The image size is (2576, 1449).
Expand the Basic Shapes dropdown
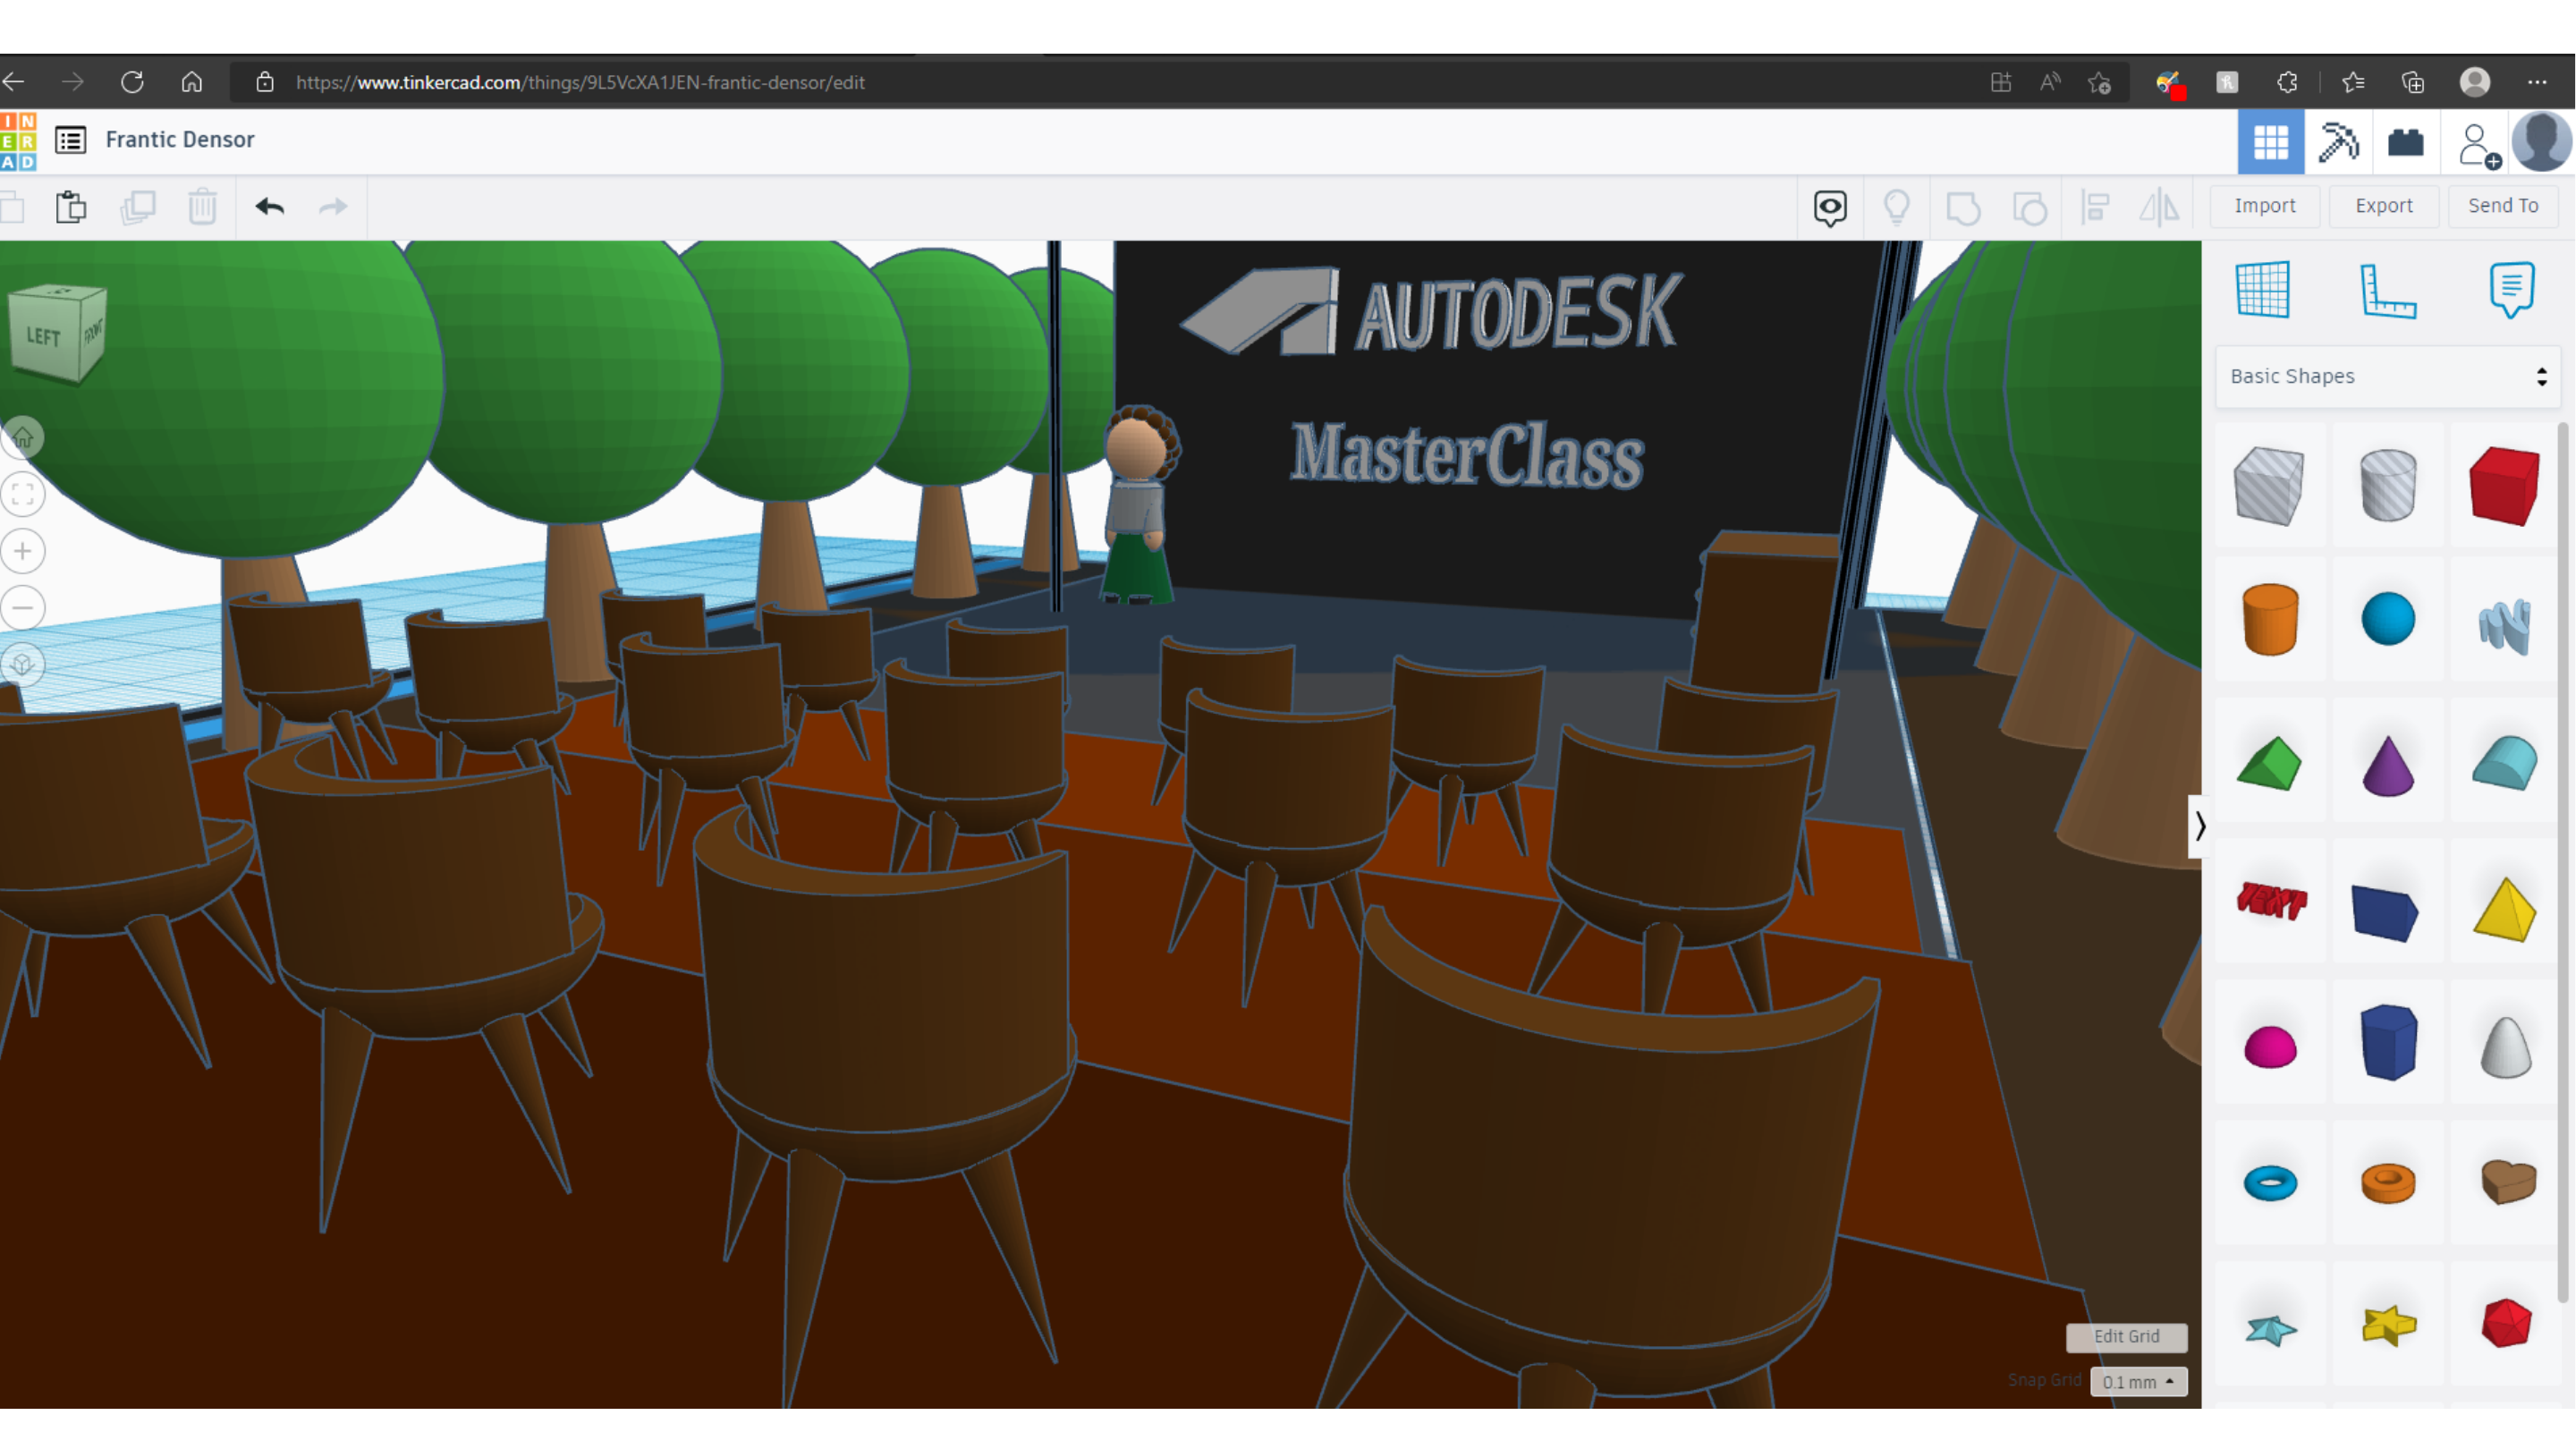pos(2387,376)
